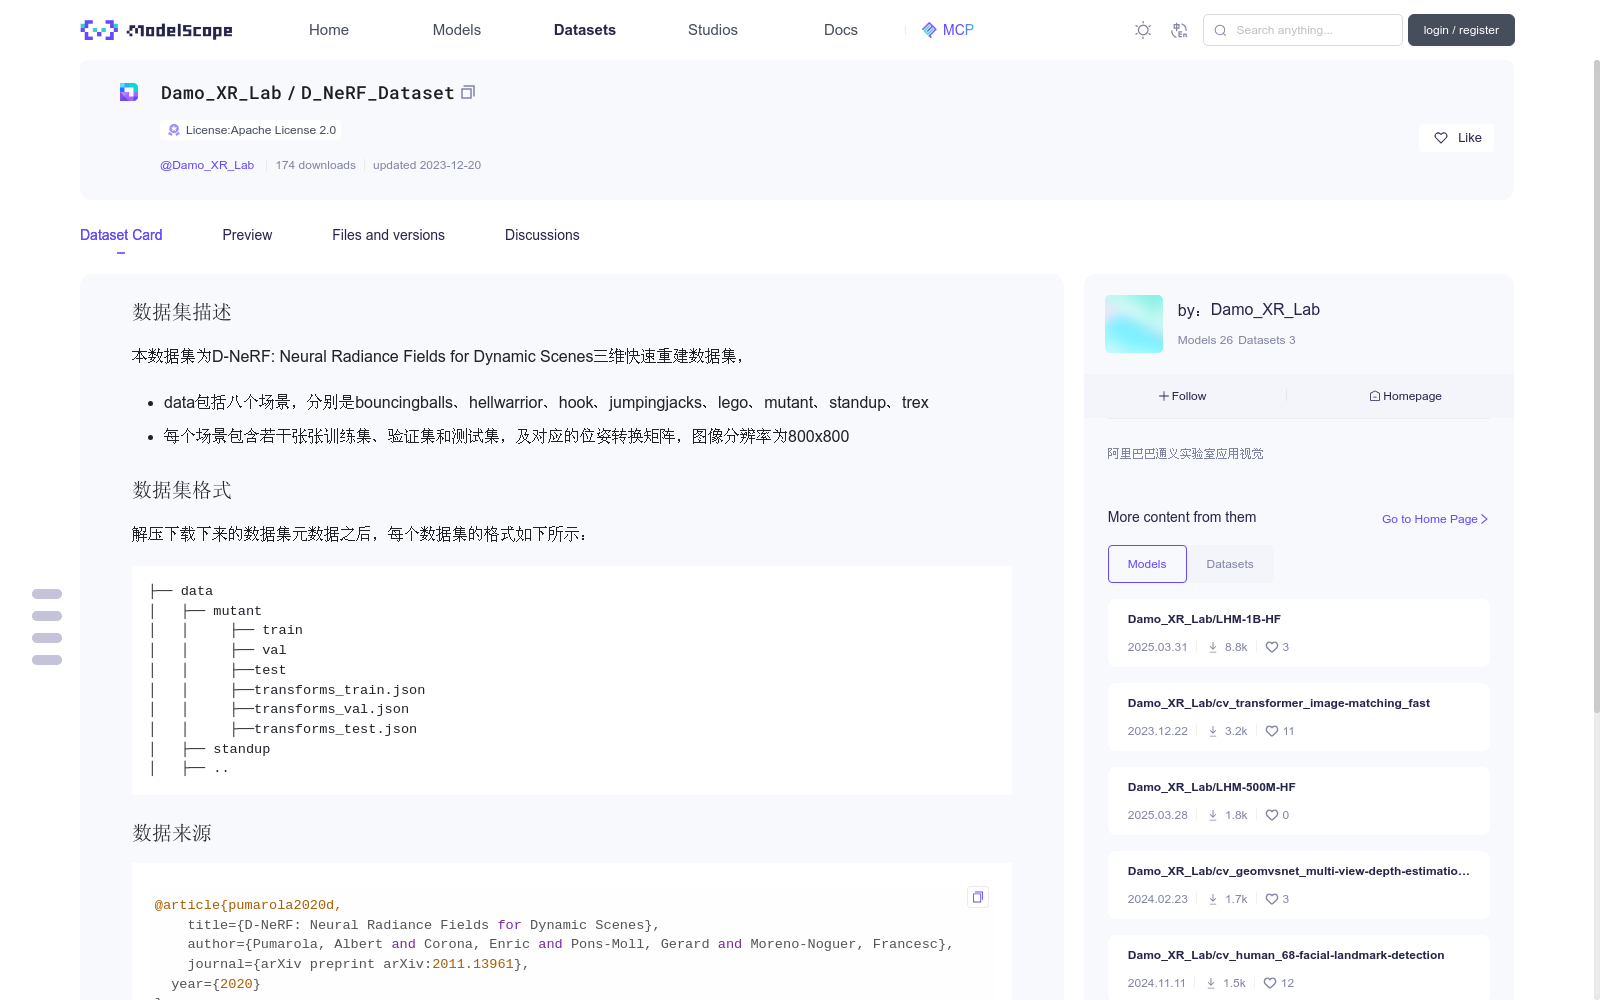Click heart icon on image-matching_fast card
The height and width of the screenshot is (1000, 1600).
[x=1272, y=731]
